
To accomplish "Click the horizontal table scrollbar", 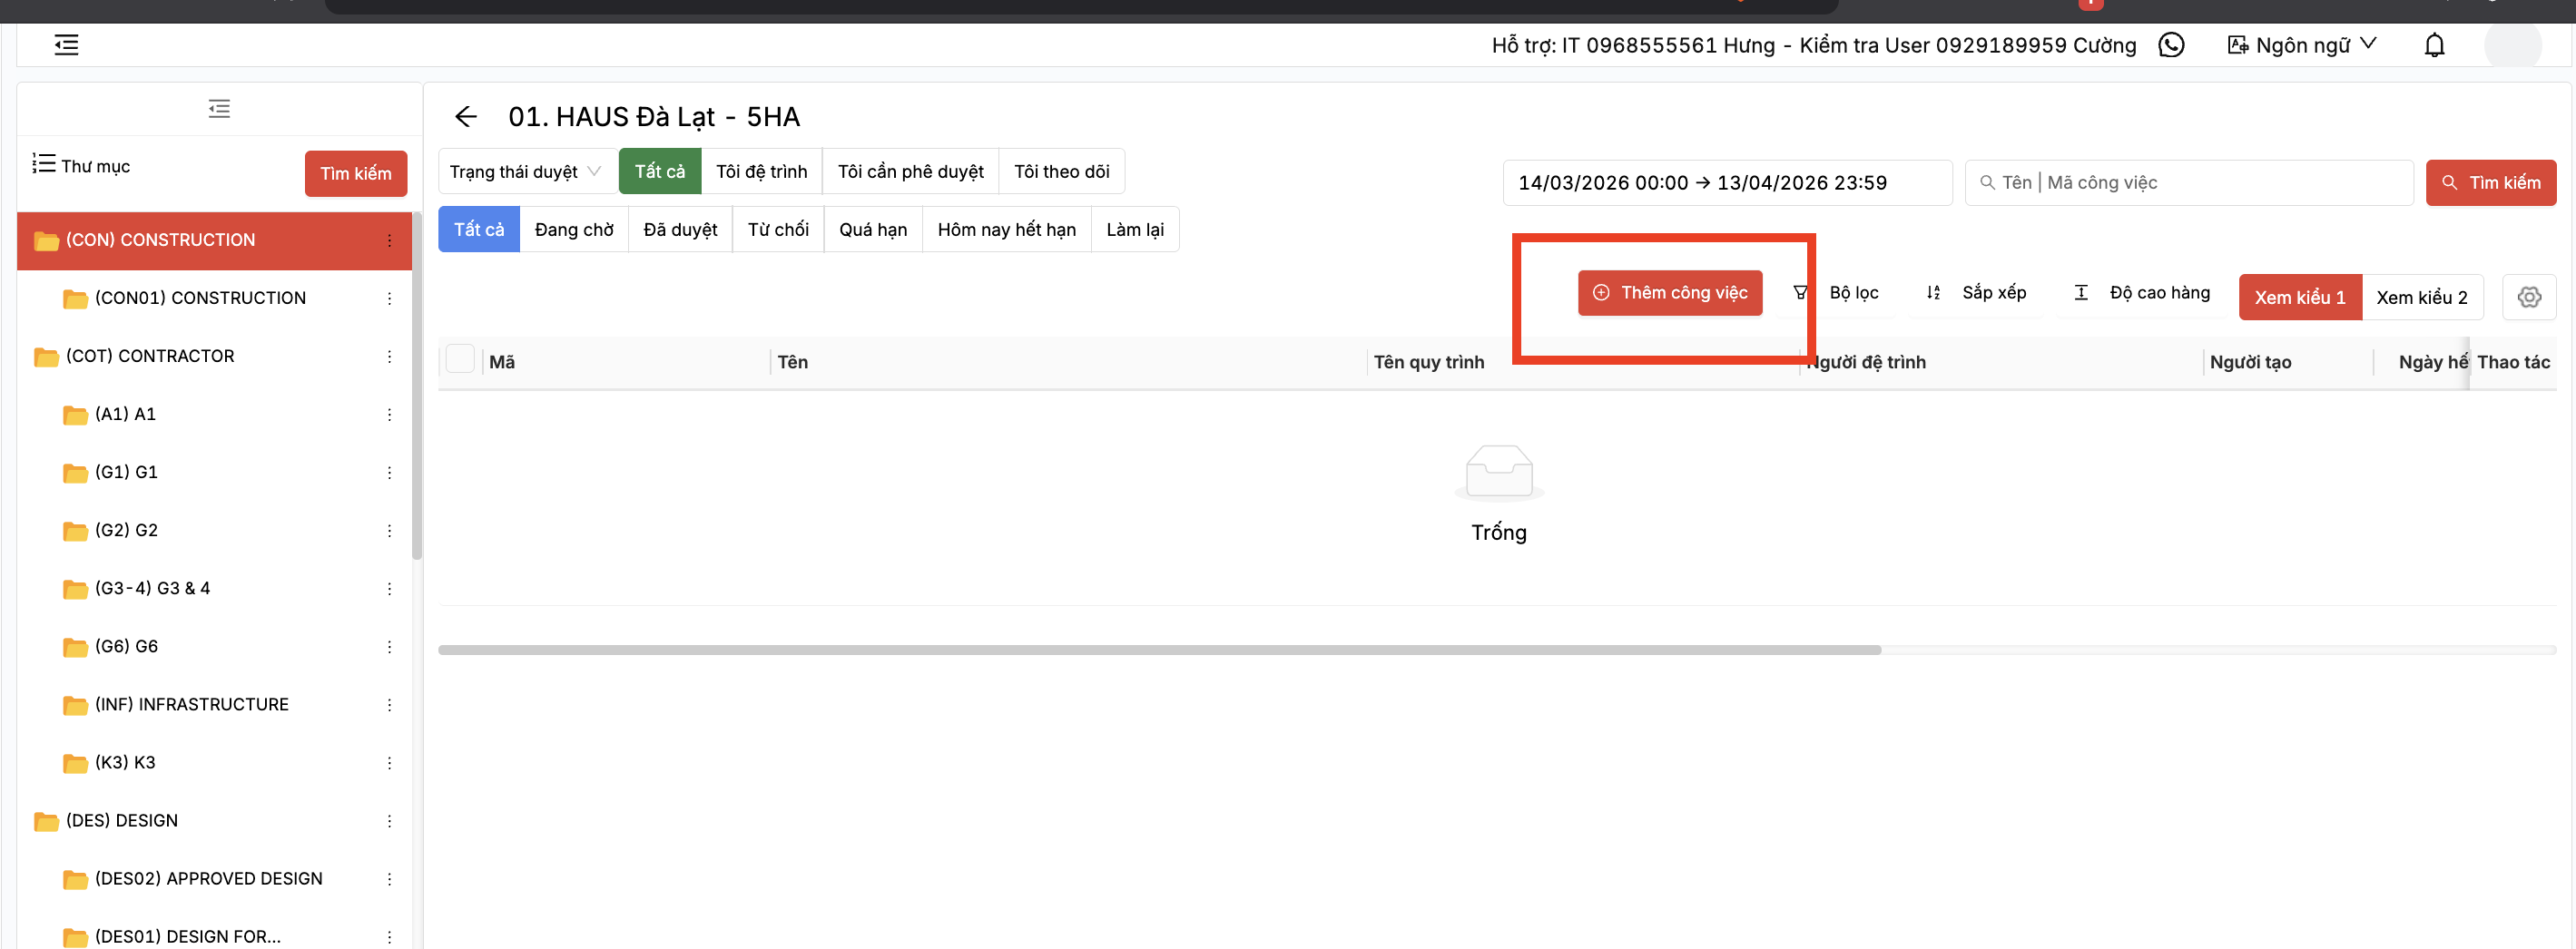I will (1158, 650).
